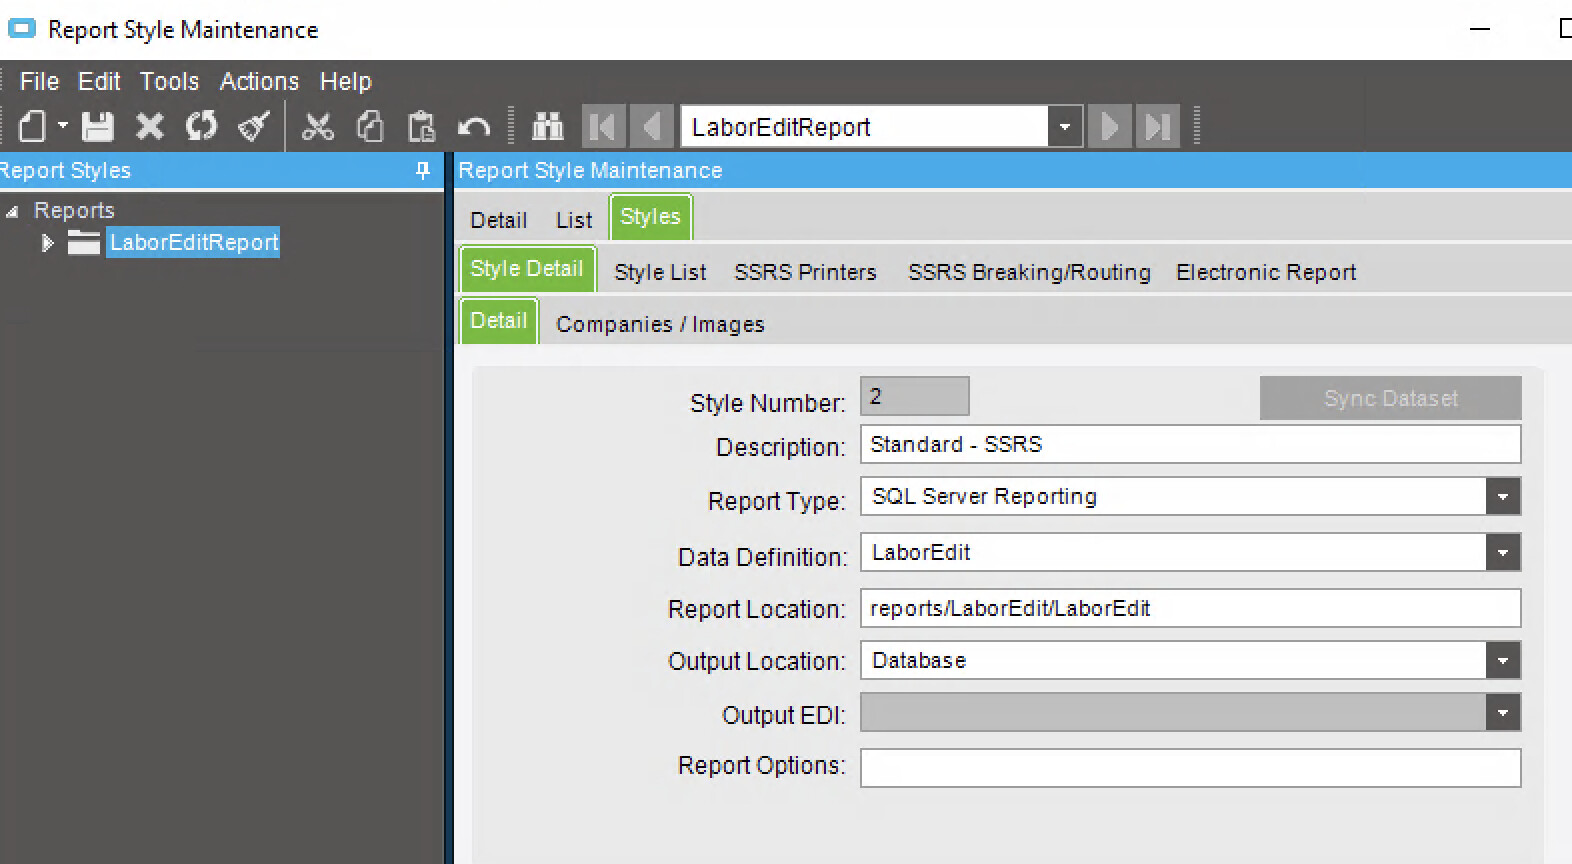Open the Report Type dropdown
1572x864 pixels.
click(x=1502, y=497)
